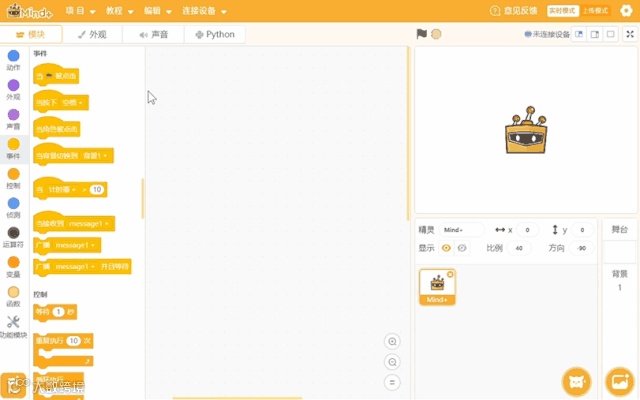Select 事件 events category
The width and height of the screenshot is (640, 400).
point(13,149)
